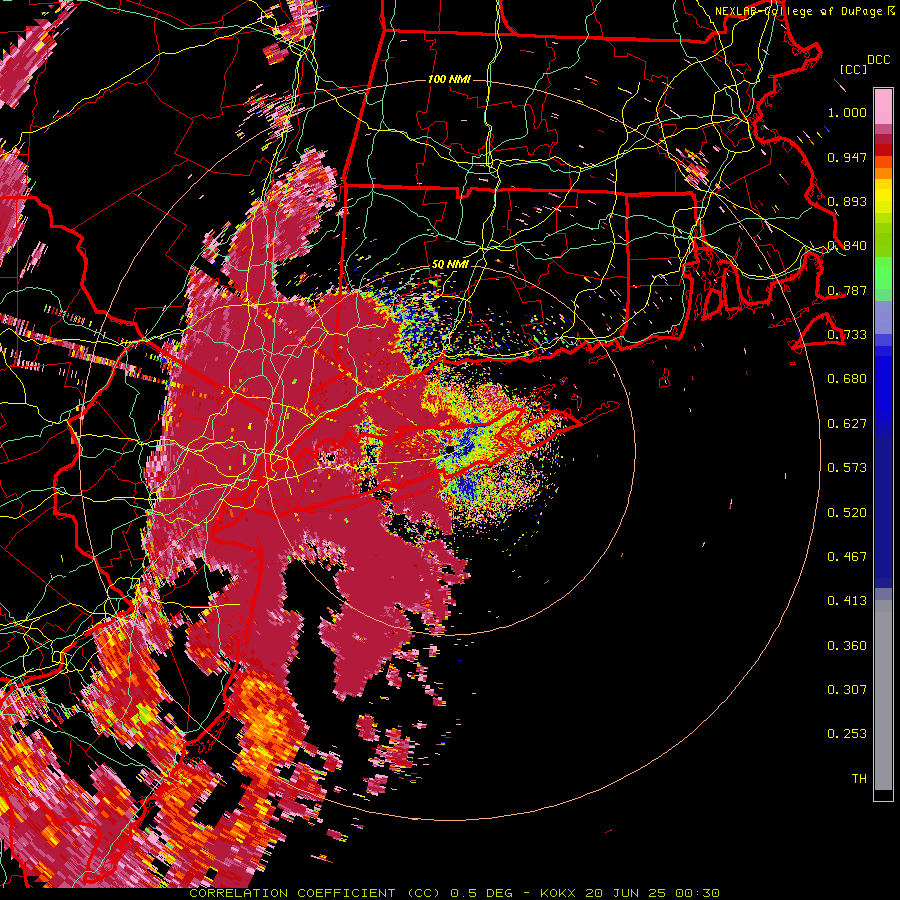The width and height of the screenshot is (900, 900).
Task: Click the CORRELATION COEFFICIENT (CC) caption text
Action: point(315,893)
